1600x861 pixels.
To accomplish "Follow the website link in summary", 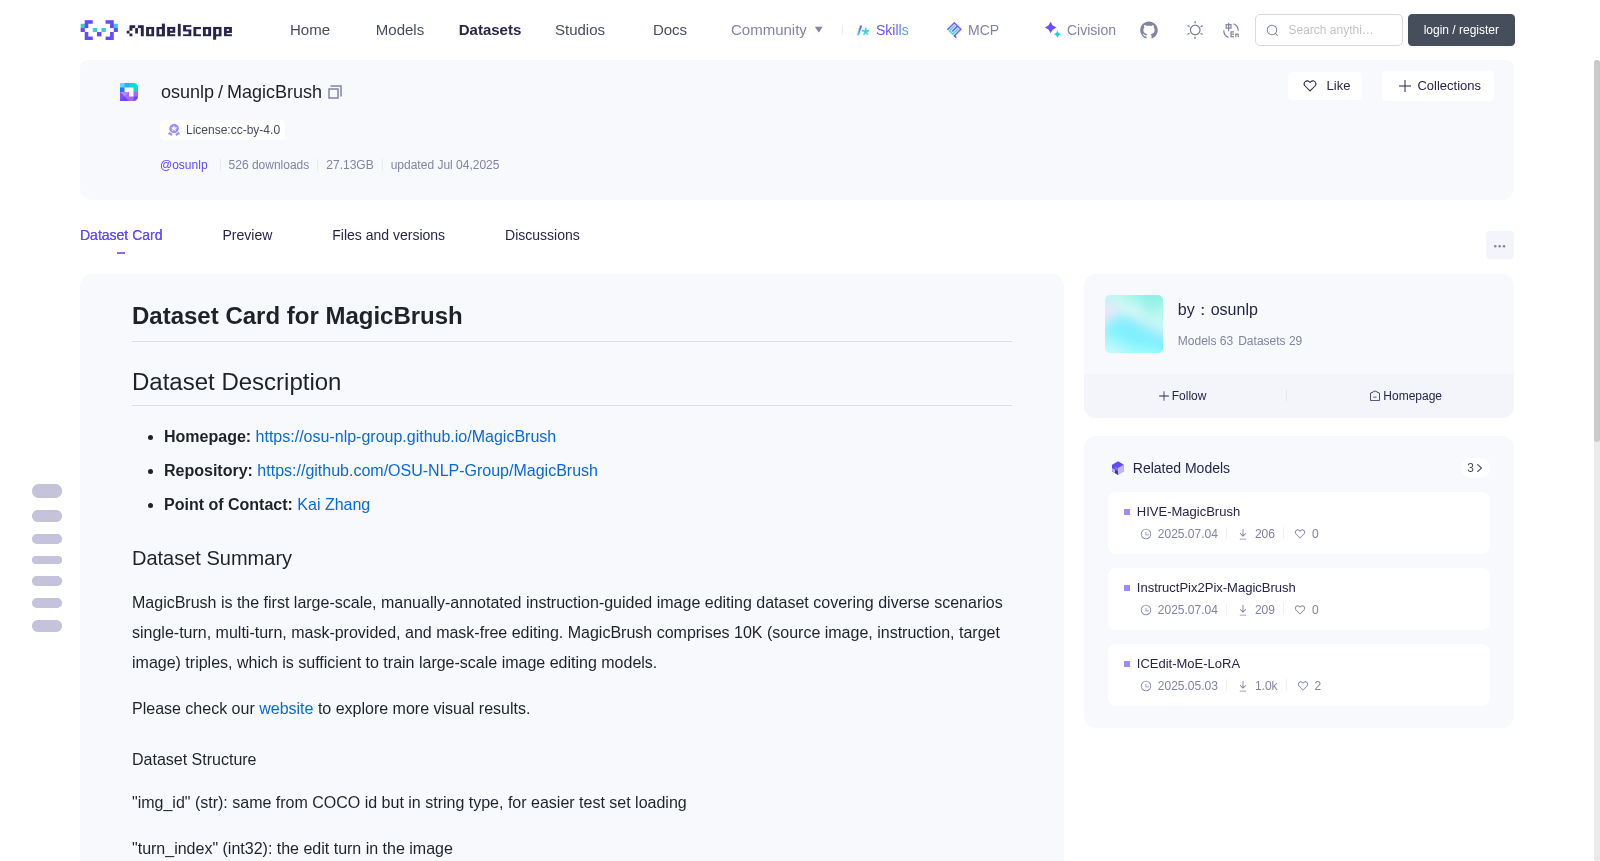I will coord(286,709).
